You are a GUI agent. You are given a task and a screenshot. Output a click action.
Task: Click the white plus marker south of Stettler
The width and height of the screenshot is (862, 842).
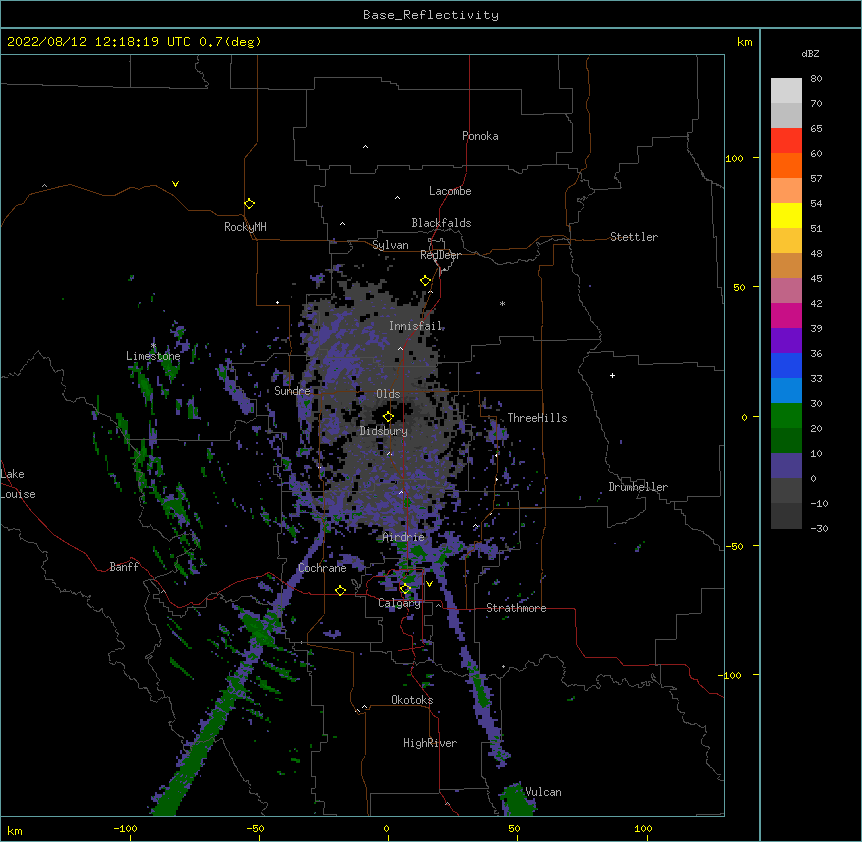(612, 375)
